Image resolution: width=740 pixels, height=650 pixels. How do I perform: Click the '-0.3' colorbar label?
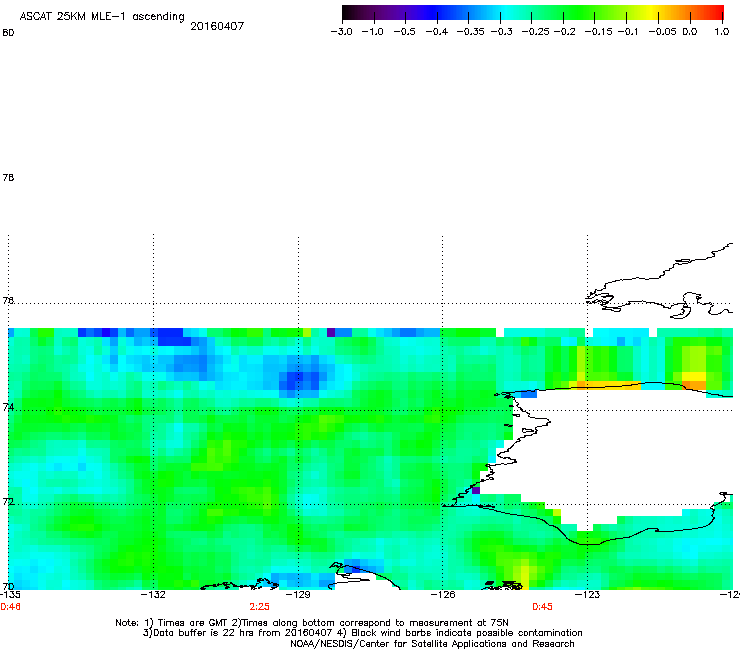(x=502, y=32)
